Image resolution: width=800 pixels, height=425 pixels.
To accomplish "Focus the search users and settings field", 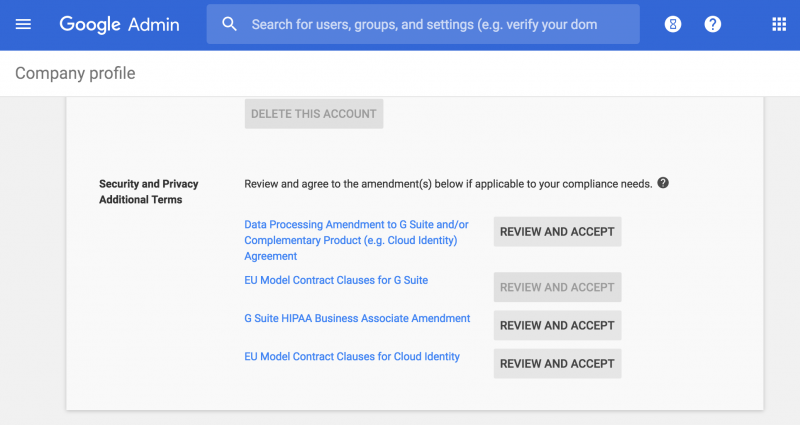I will 423,24.
